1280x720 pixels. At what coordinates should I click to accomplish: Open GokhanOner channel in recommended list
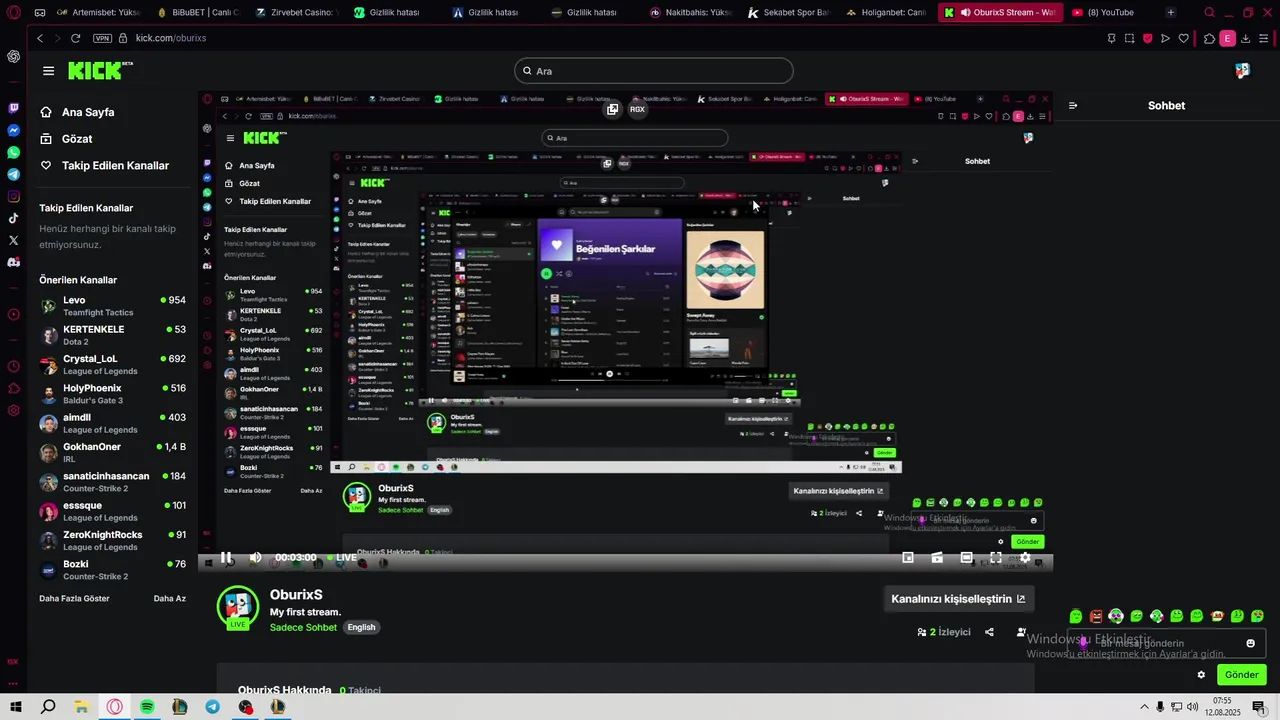113,452
